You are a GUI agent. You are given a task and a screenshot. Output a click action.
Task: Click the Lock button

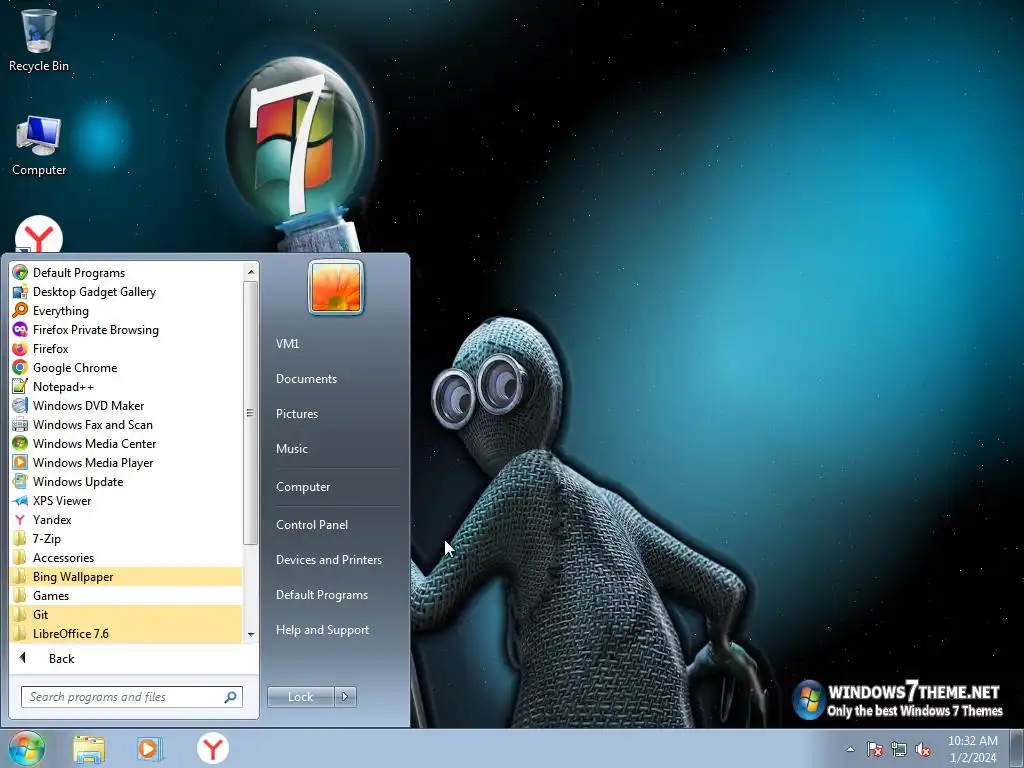(301, 697)
